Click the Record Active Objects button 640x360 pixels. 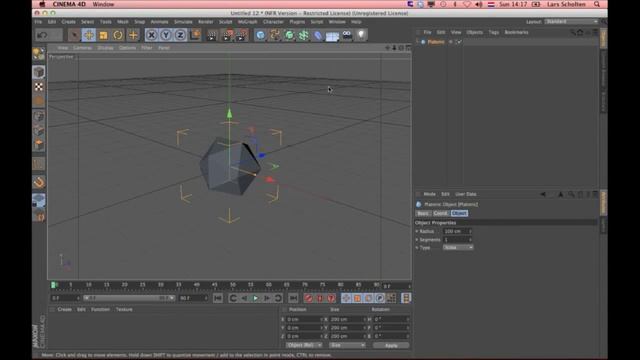coord(309,298)
